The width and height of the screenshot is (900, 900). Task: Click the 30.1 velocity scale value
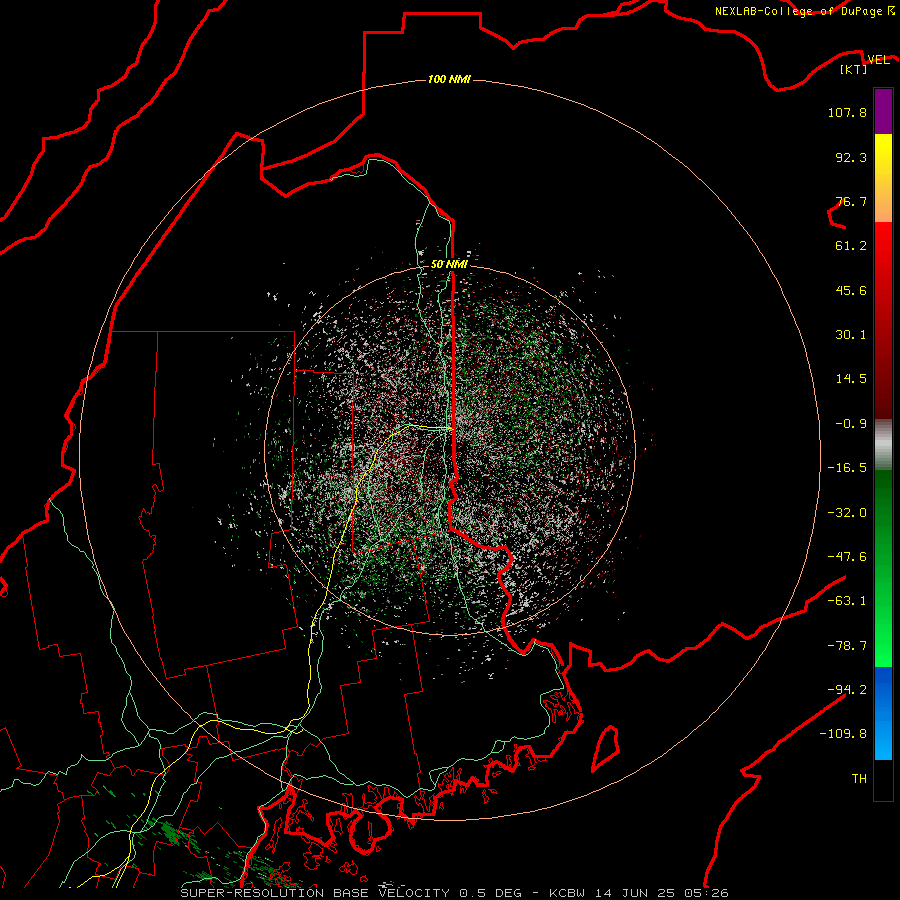pos(851,335)
